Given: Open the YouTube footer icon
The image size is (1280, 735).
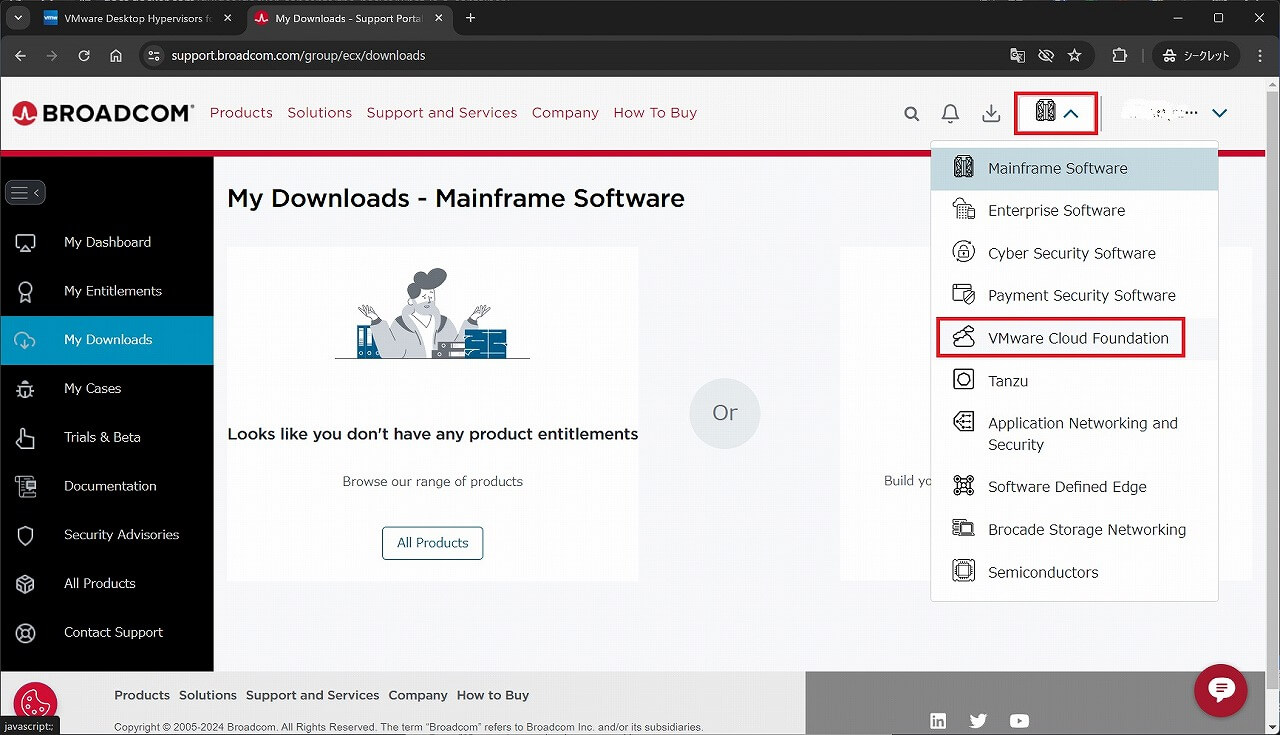Looking at the screenshot, I should pos(1019,720).
